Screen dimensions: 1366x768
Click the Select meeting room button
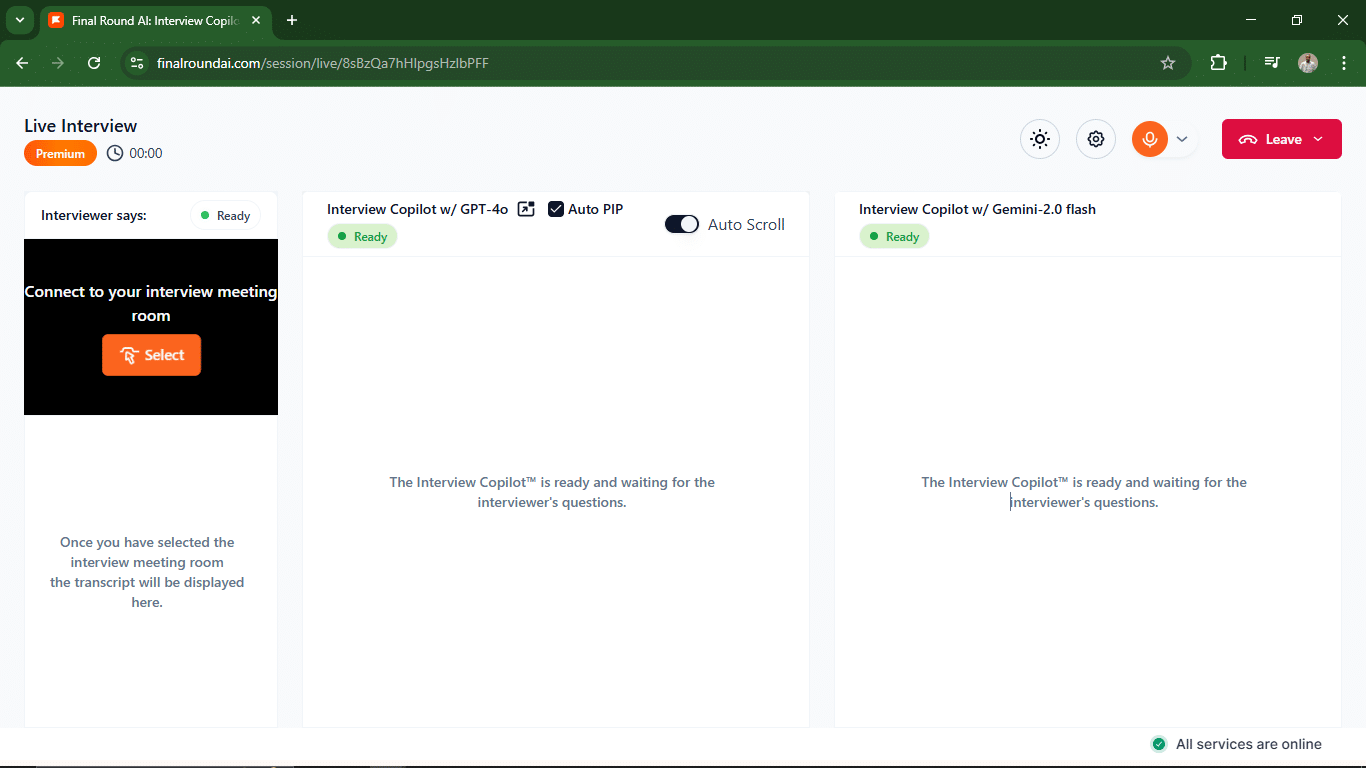coord(151,355)
